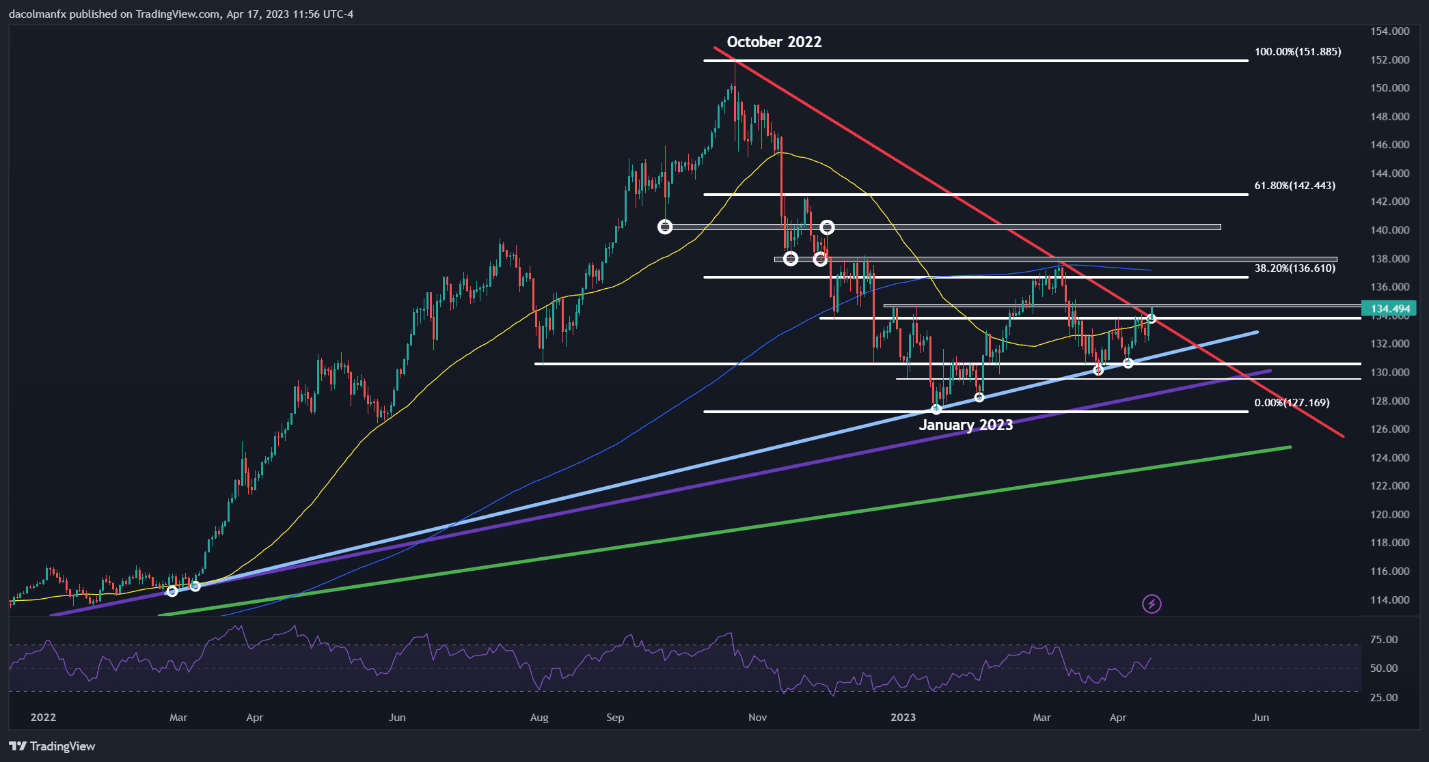Click the 25.00 RSI axis value
1429x762 pixels.
pyautogui.click(x=1384, y=696)
